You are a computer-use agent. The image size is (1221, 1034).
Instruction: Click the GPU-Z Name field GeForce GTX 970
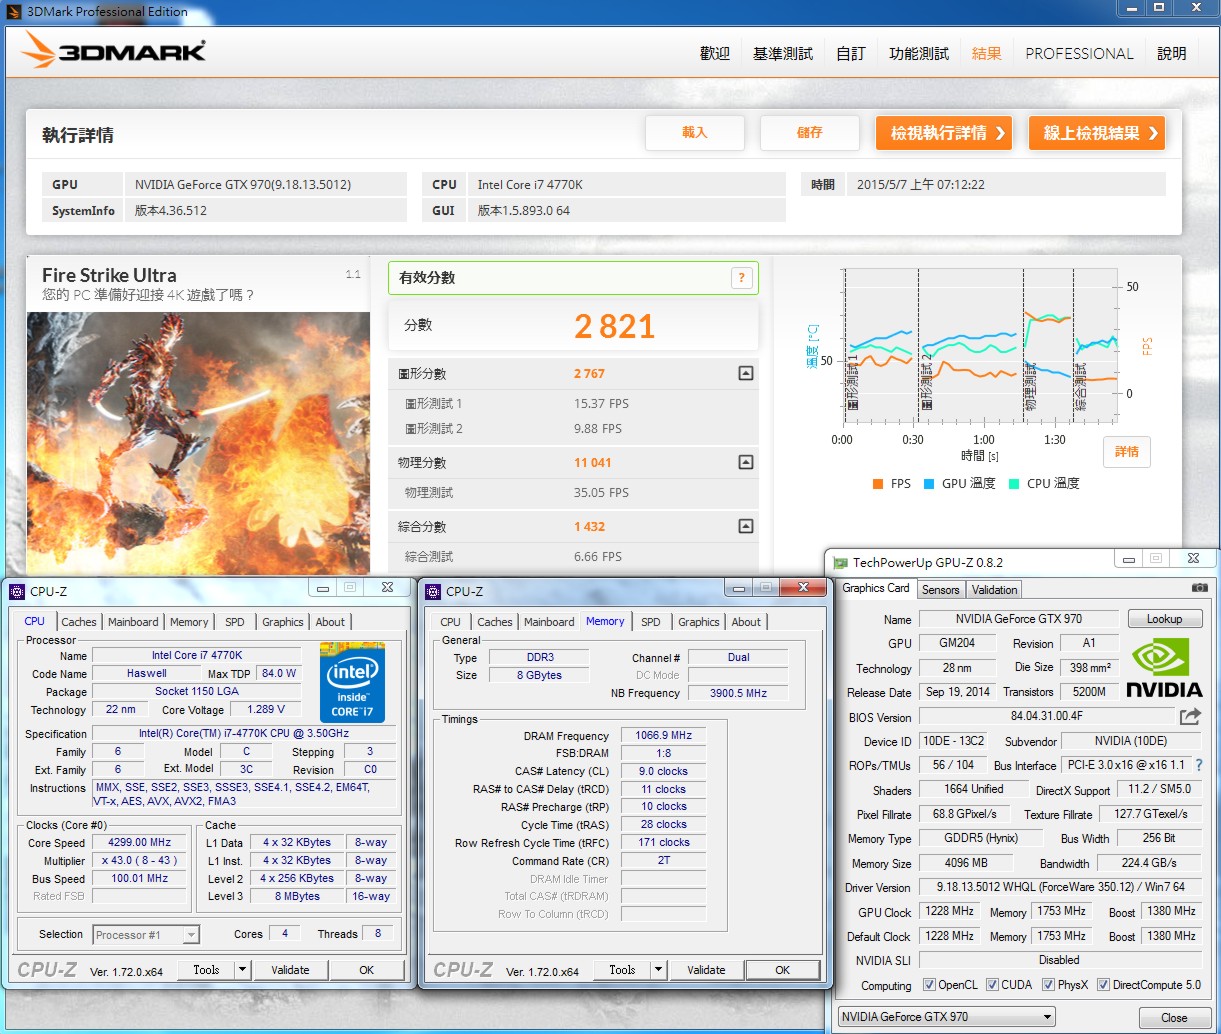(x=1018, y=619)
